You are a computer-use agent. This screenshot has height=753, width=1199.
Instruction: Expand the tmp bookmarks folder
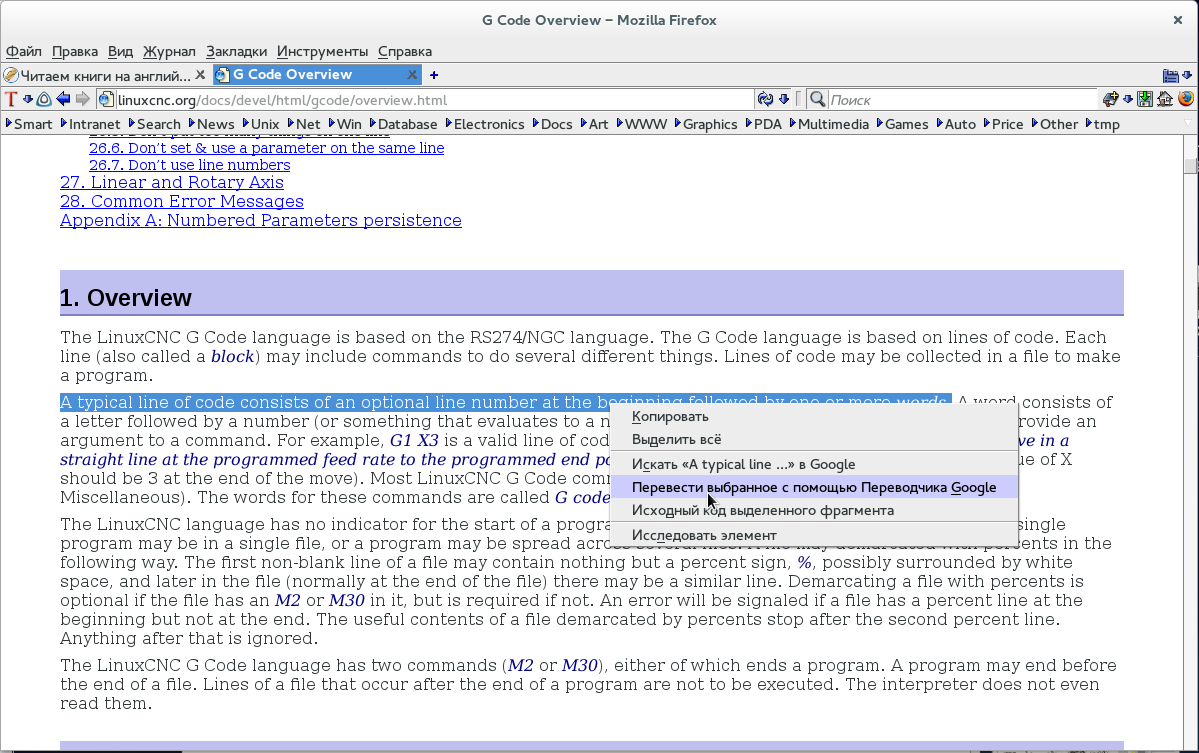[1102, 124]
